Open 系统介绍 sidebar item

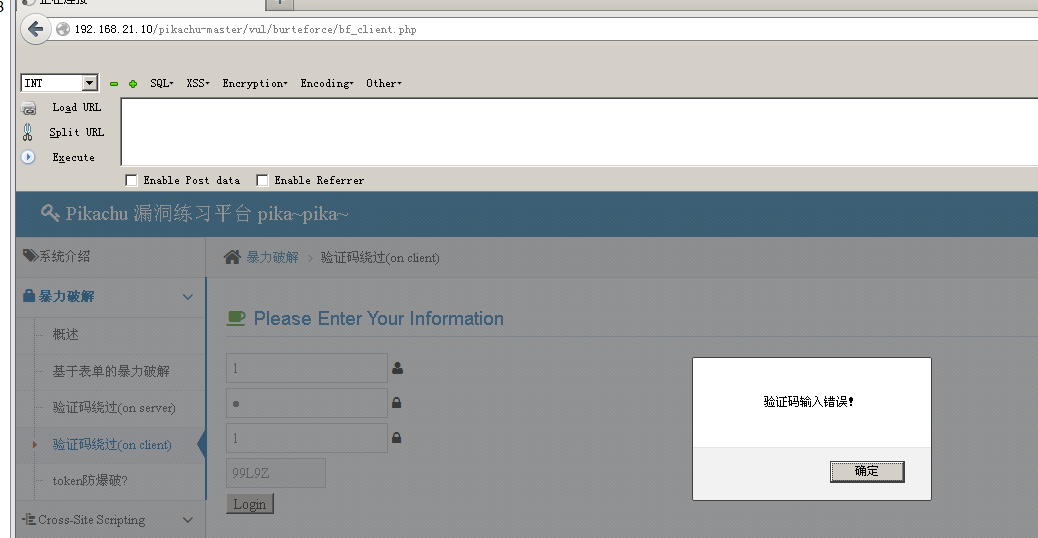pyautogui.click(x=111, y=256)
